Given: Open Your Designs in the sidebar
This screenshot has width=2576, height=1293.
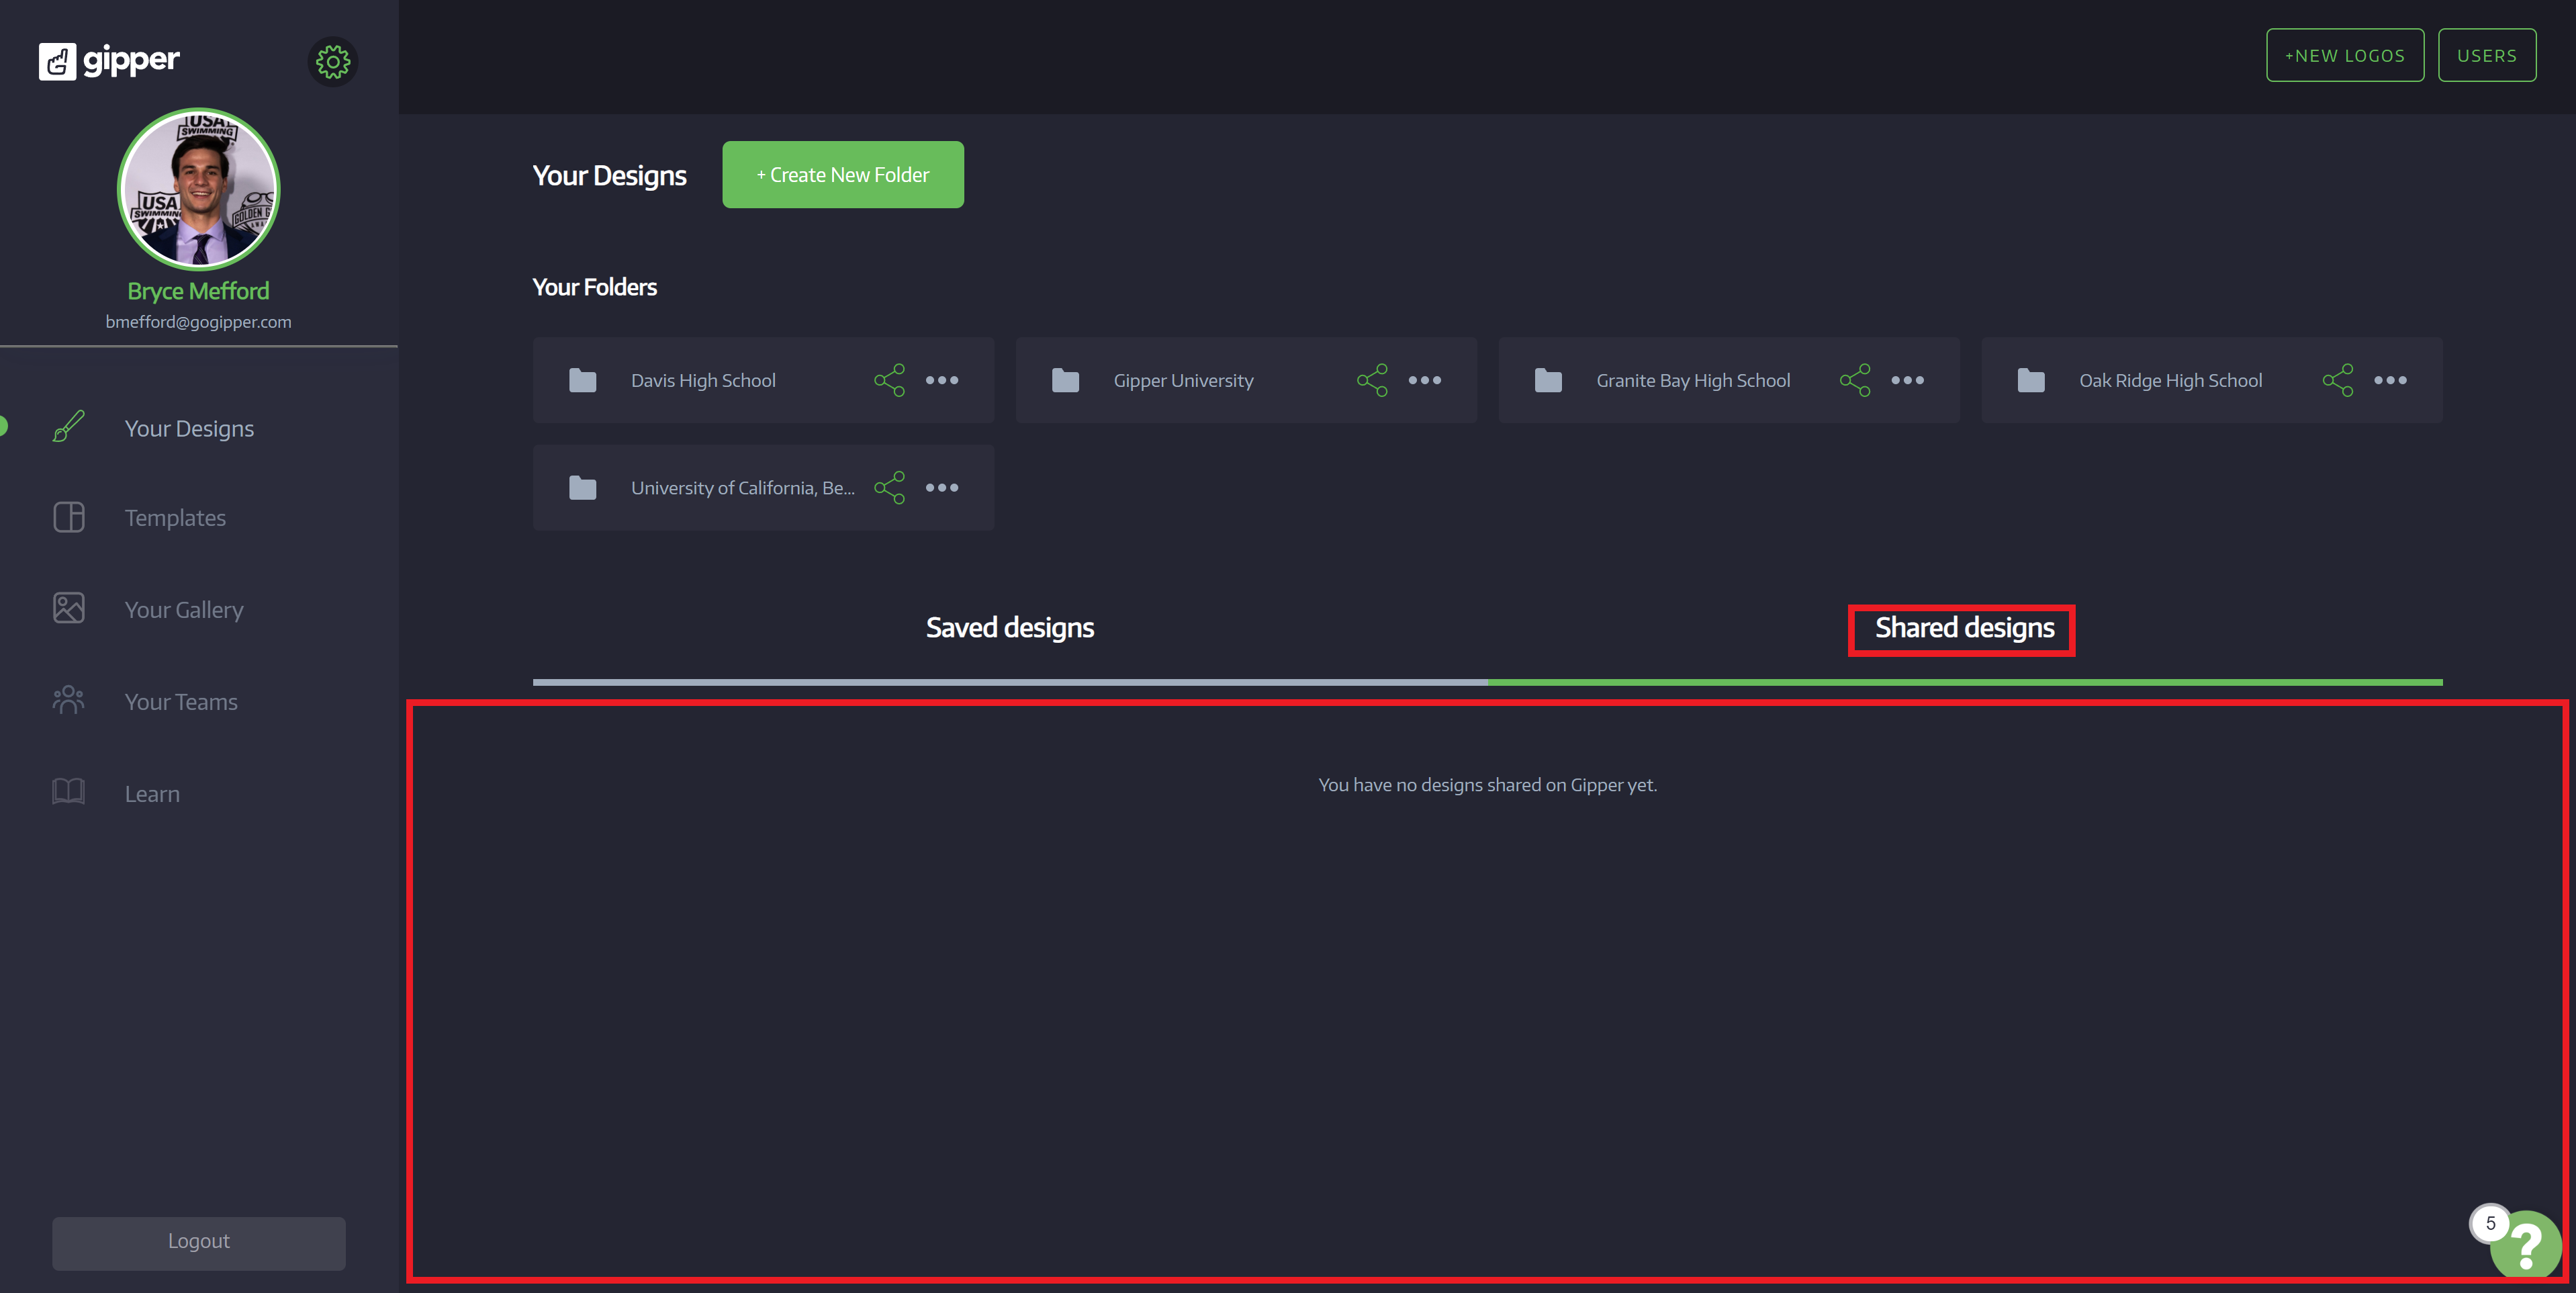Looking at the screenshot, I should click(x=189, y=428).
